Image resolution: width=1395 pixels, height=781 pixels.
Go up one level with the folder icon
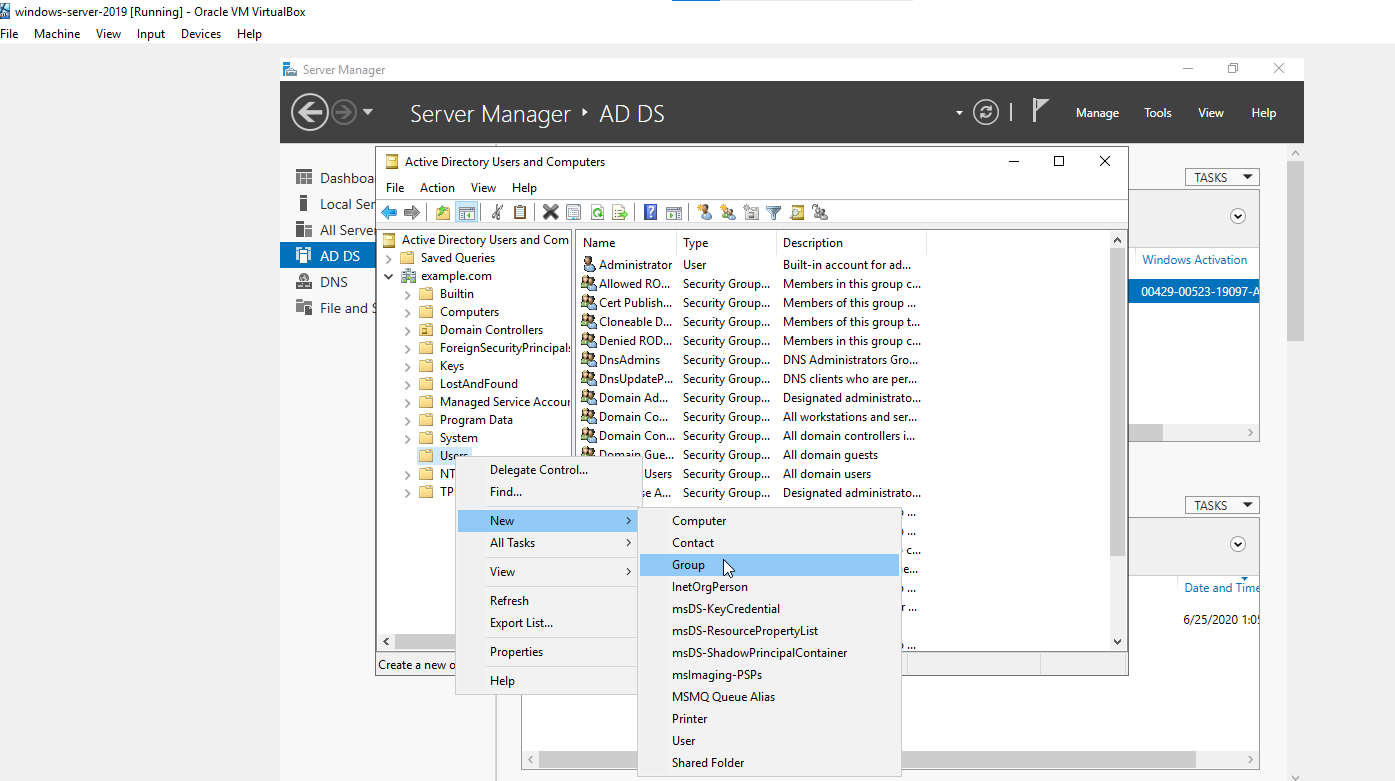[x=443, y=212]
